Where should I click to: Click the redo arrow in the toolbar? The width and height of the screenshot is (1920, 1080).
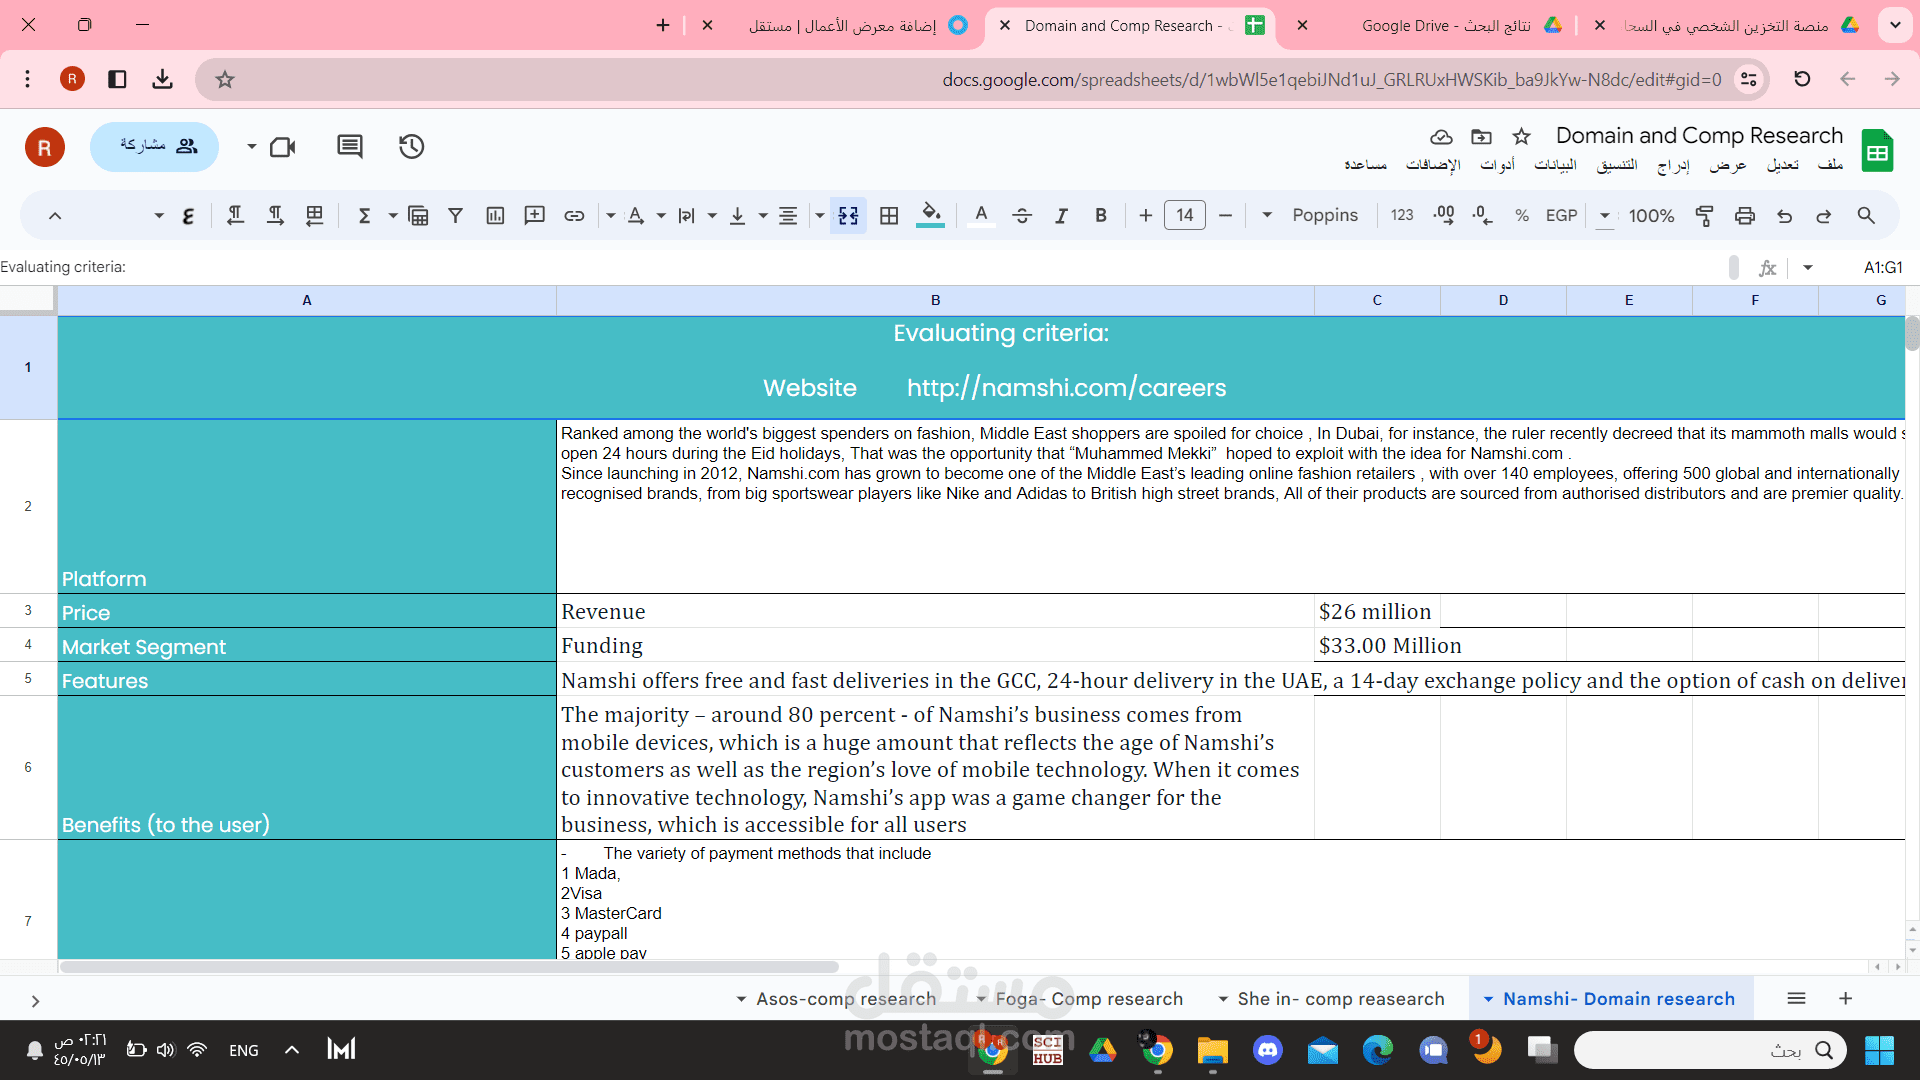1824,215
